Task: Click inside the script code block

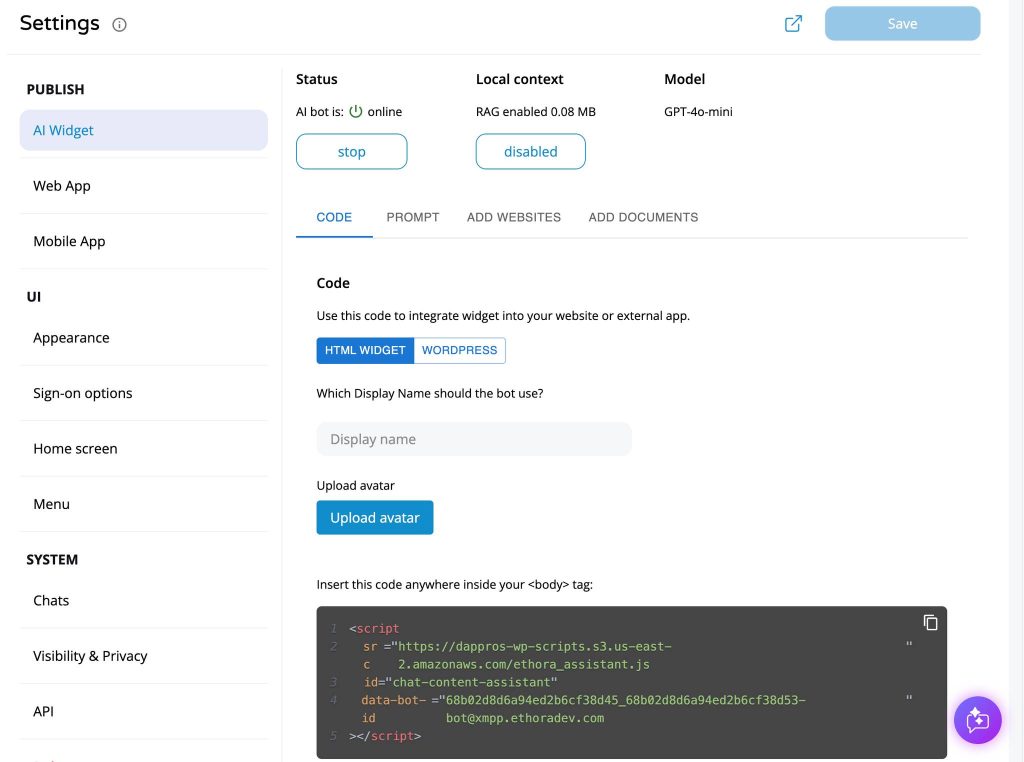Action: click(632, 682)
